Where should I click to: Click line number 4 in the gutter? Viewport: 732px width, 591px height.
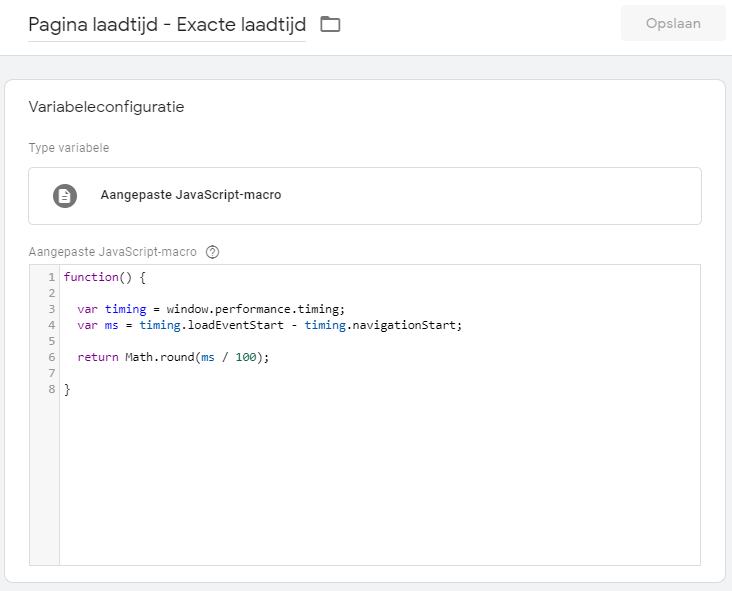coord(51,325)
